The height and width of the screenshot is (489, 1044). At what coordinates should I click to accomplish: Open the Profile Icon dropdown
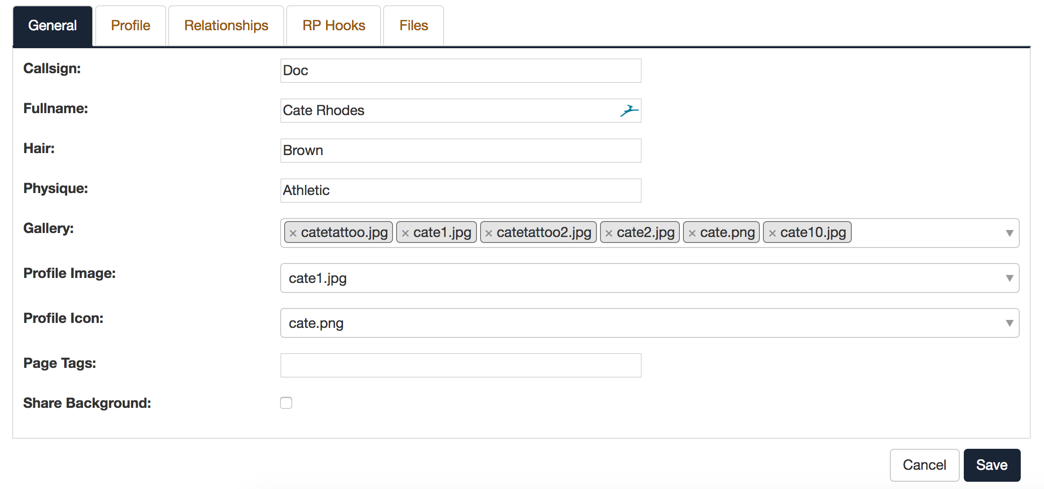[650, 323]
